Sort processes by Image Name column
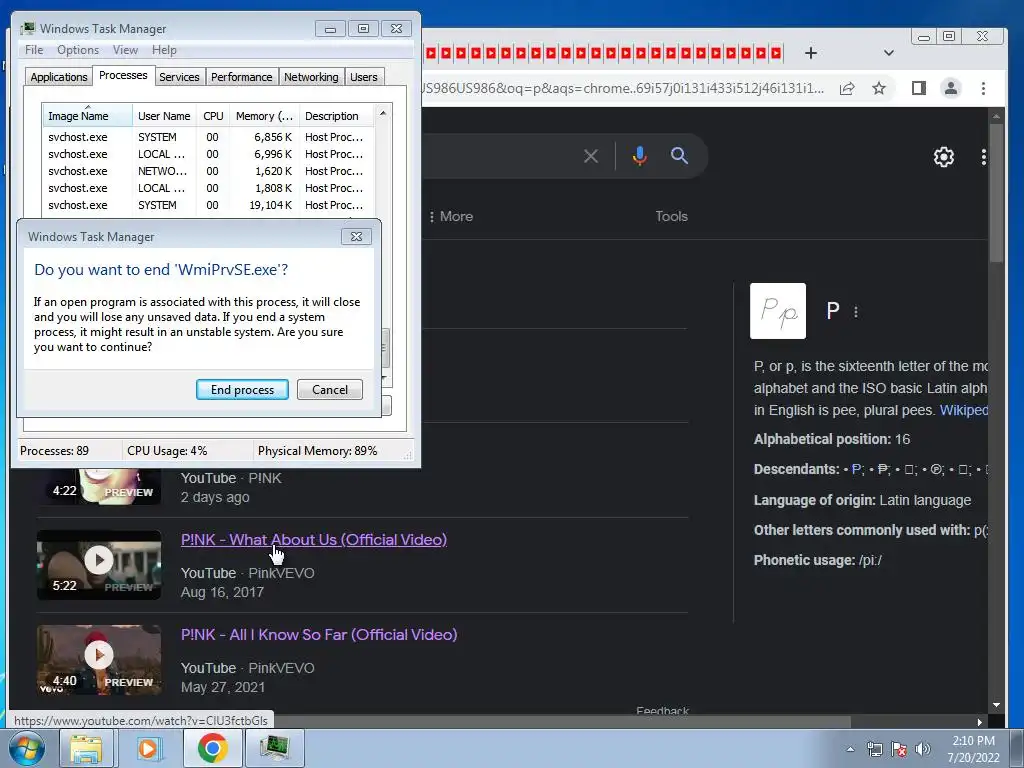 (88, 116)
